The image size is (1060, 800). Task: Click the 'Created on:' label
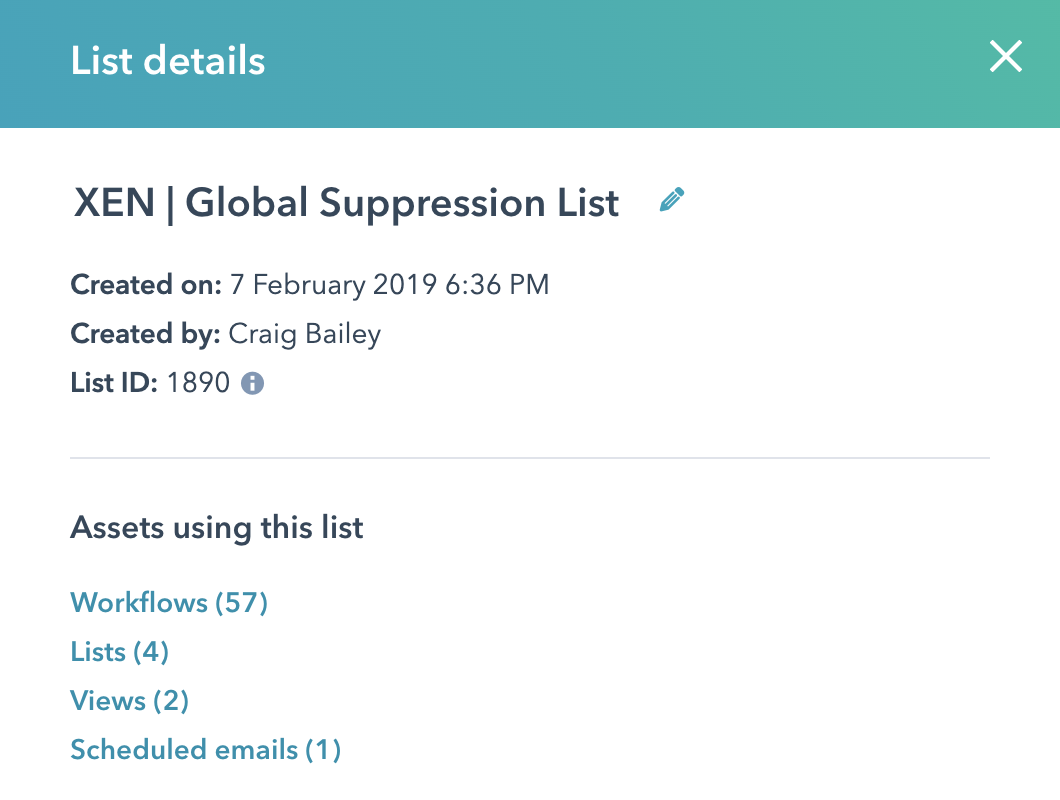(x=146, y=285)
